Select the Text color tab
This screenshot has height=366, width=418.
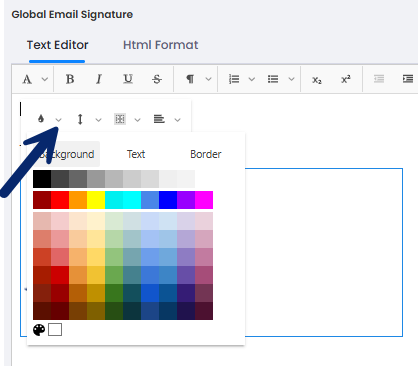point(136,154)
